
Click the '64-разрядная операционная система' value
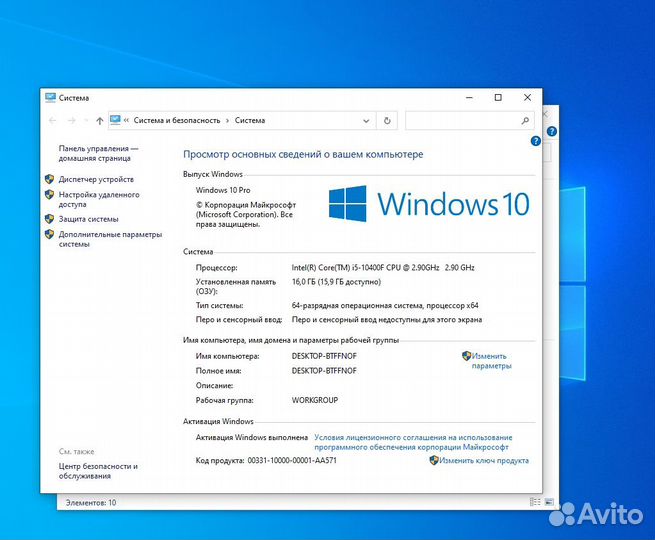pyautogui.click(x=385, y=306)
